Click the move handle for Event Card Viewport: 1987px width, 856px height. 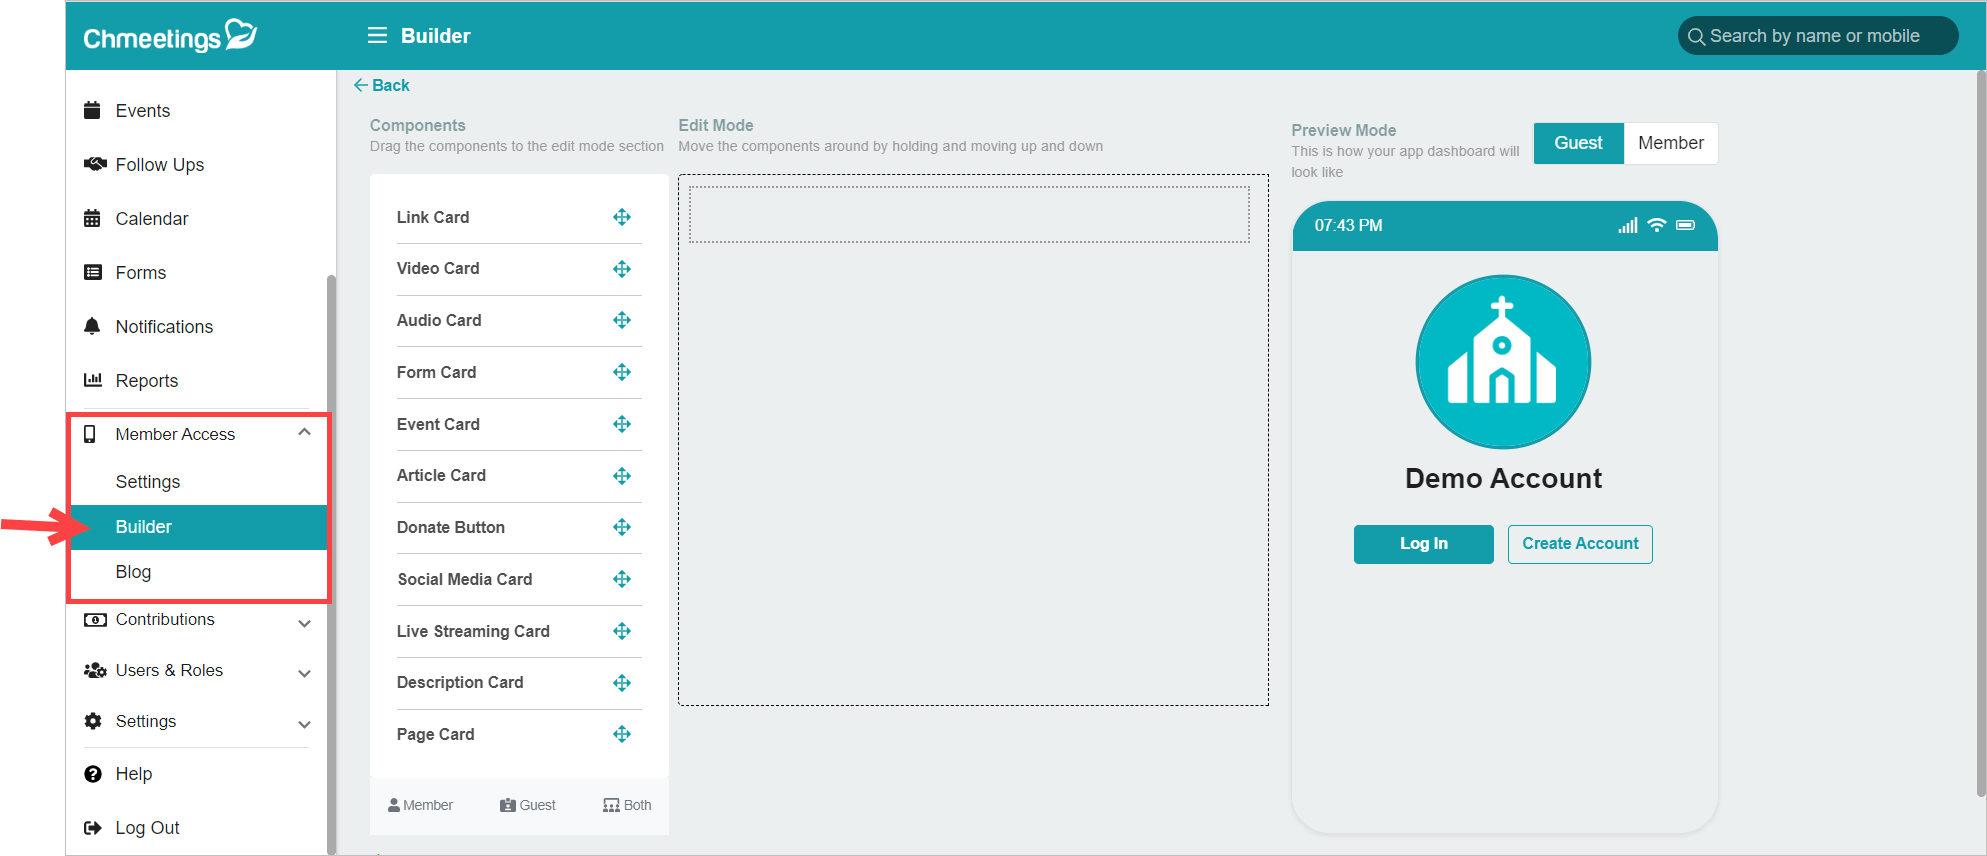point(622,424)
